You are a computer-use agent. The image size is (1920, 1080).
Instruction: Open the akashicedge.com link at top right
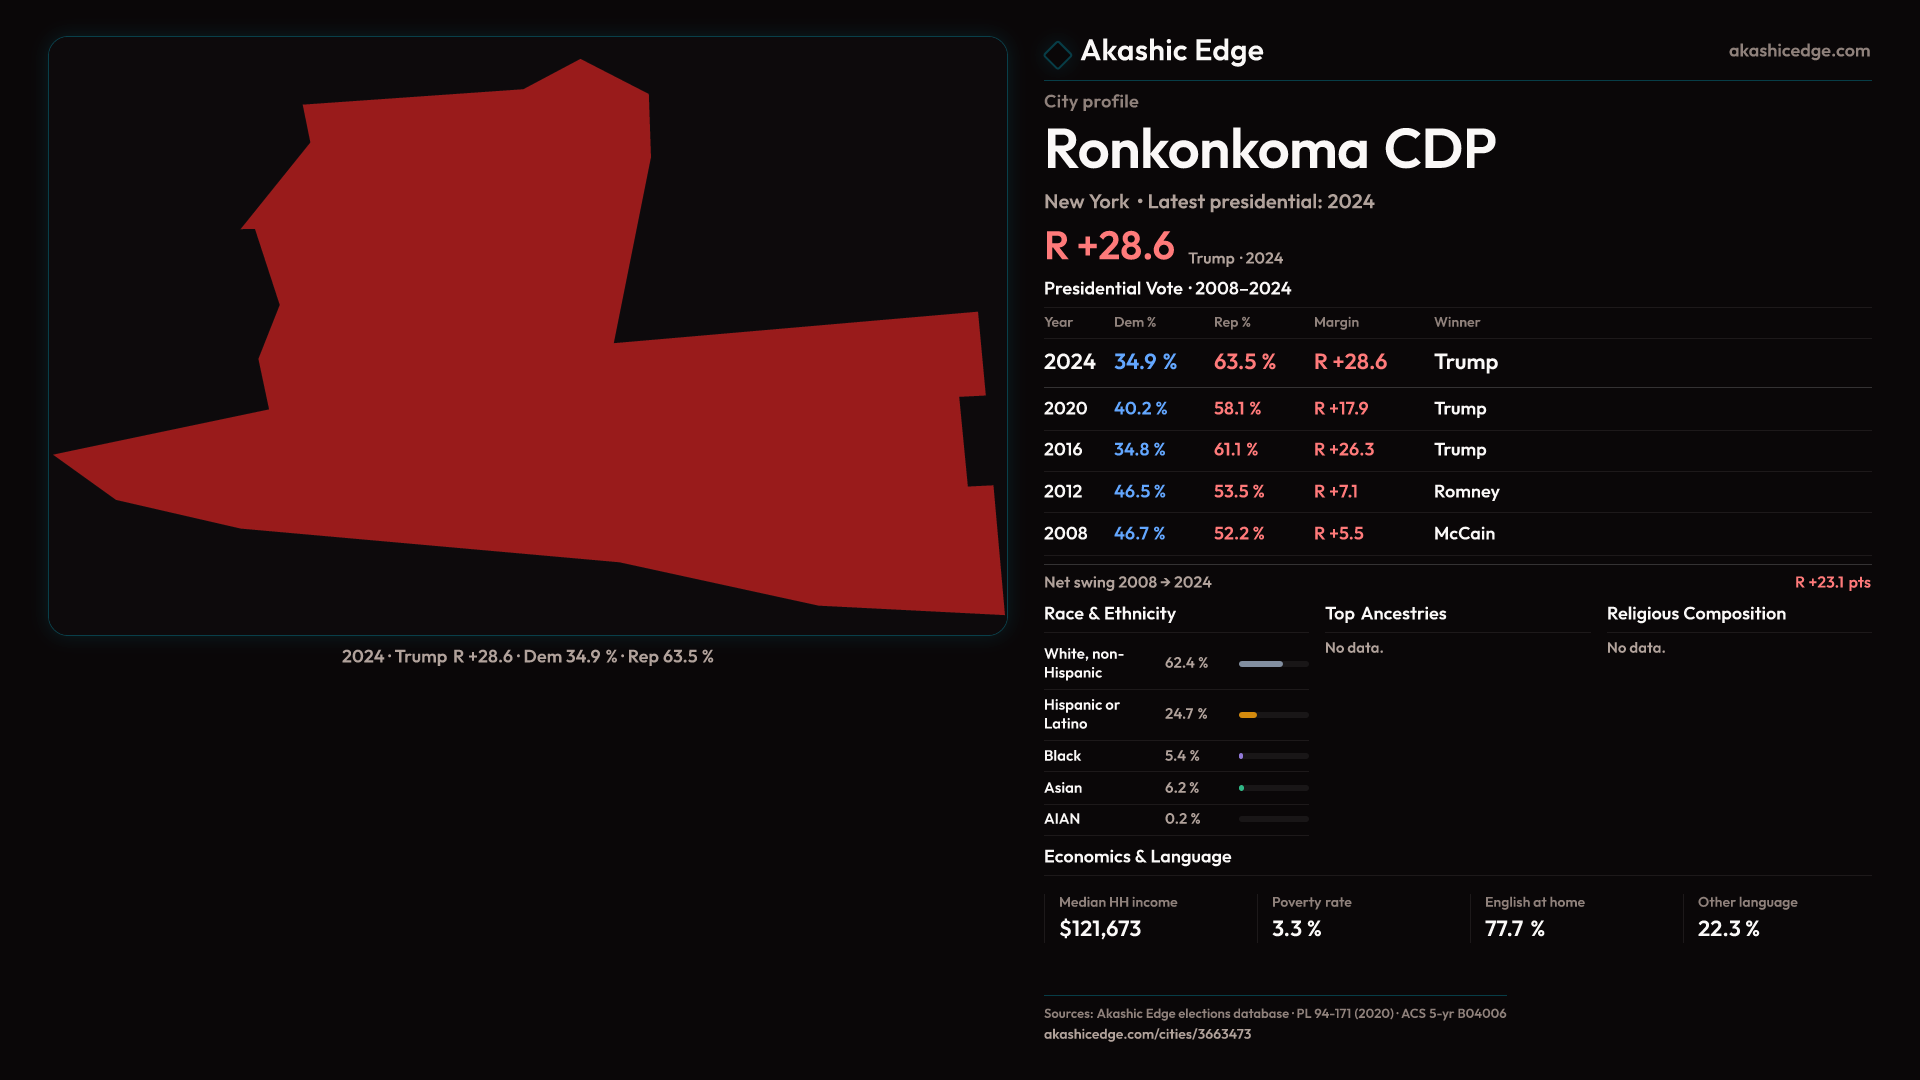(1798, 51)
